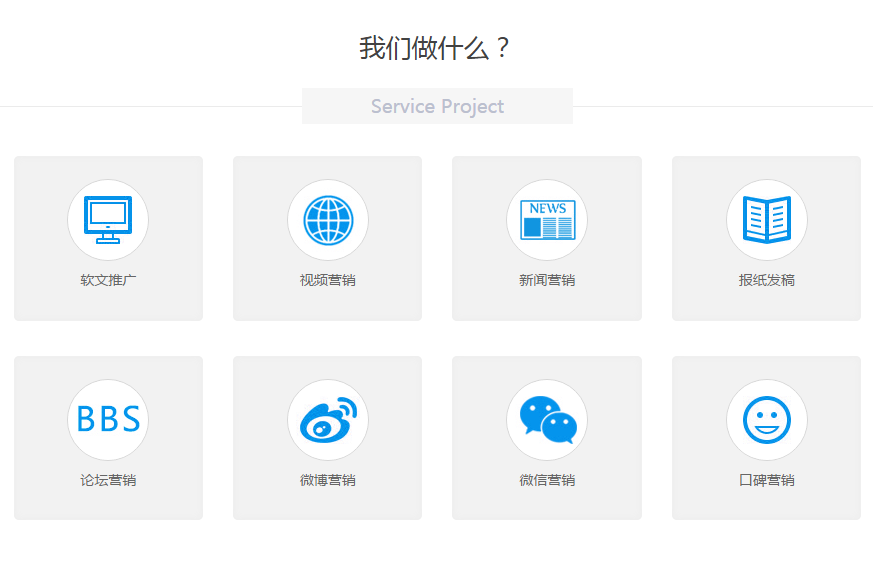The height and width of the screenshot is (572, 873).
Task: Click the 视频营销 label
Action: click(328, 280)
